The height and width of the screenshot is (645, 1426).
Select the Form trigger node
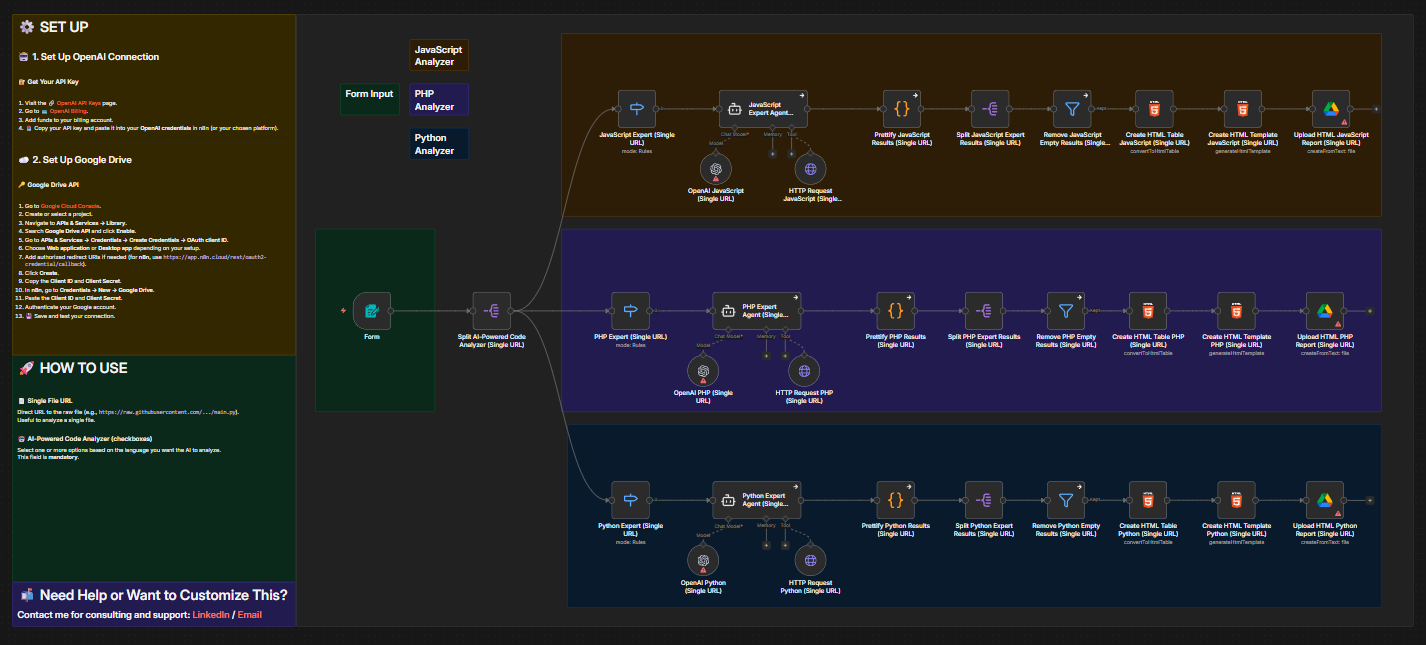(372, 311)
